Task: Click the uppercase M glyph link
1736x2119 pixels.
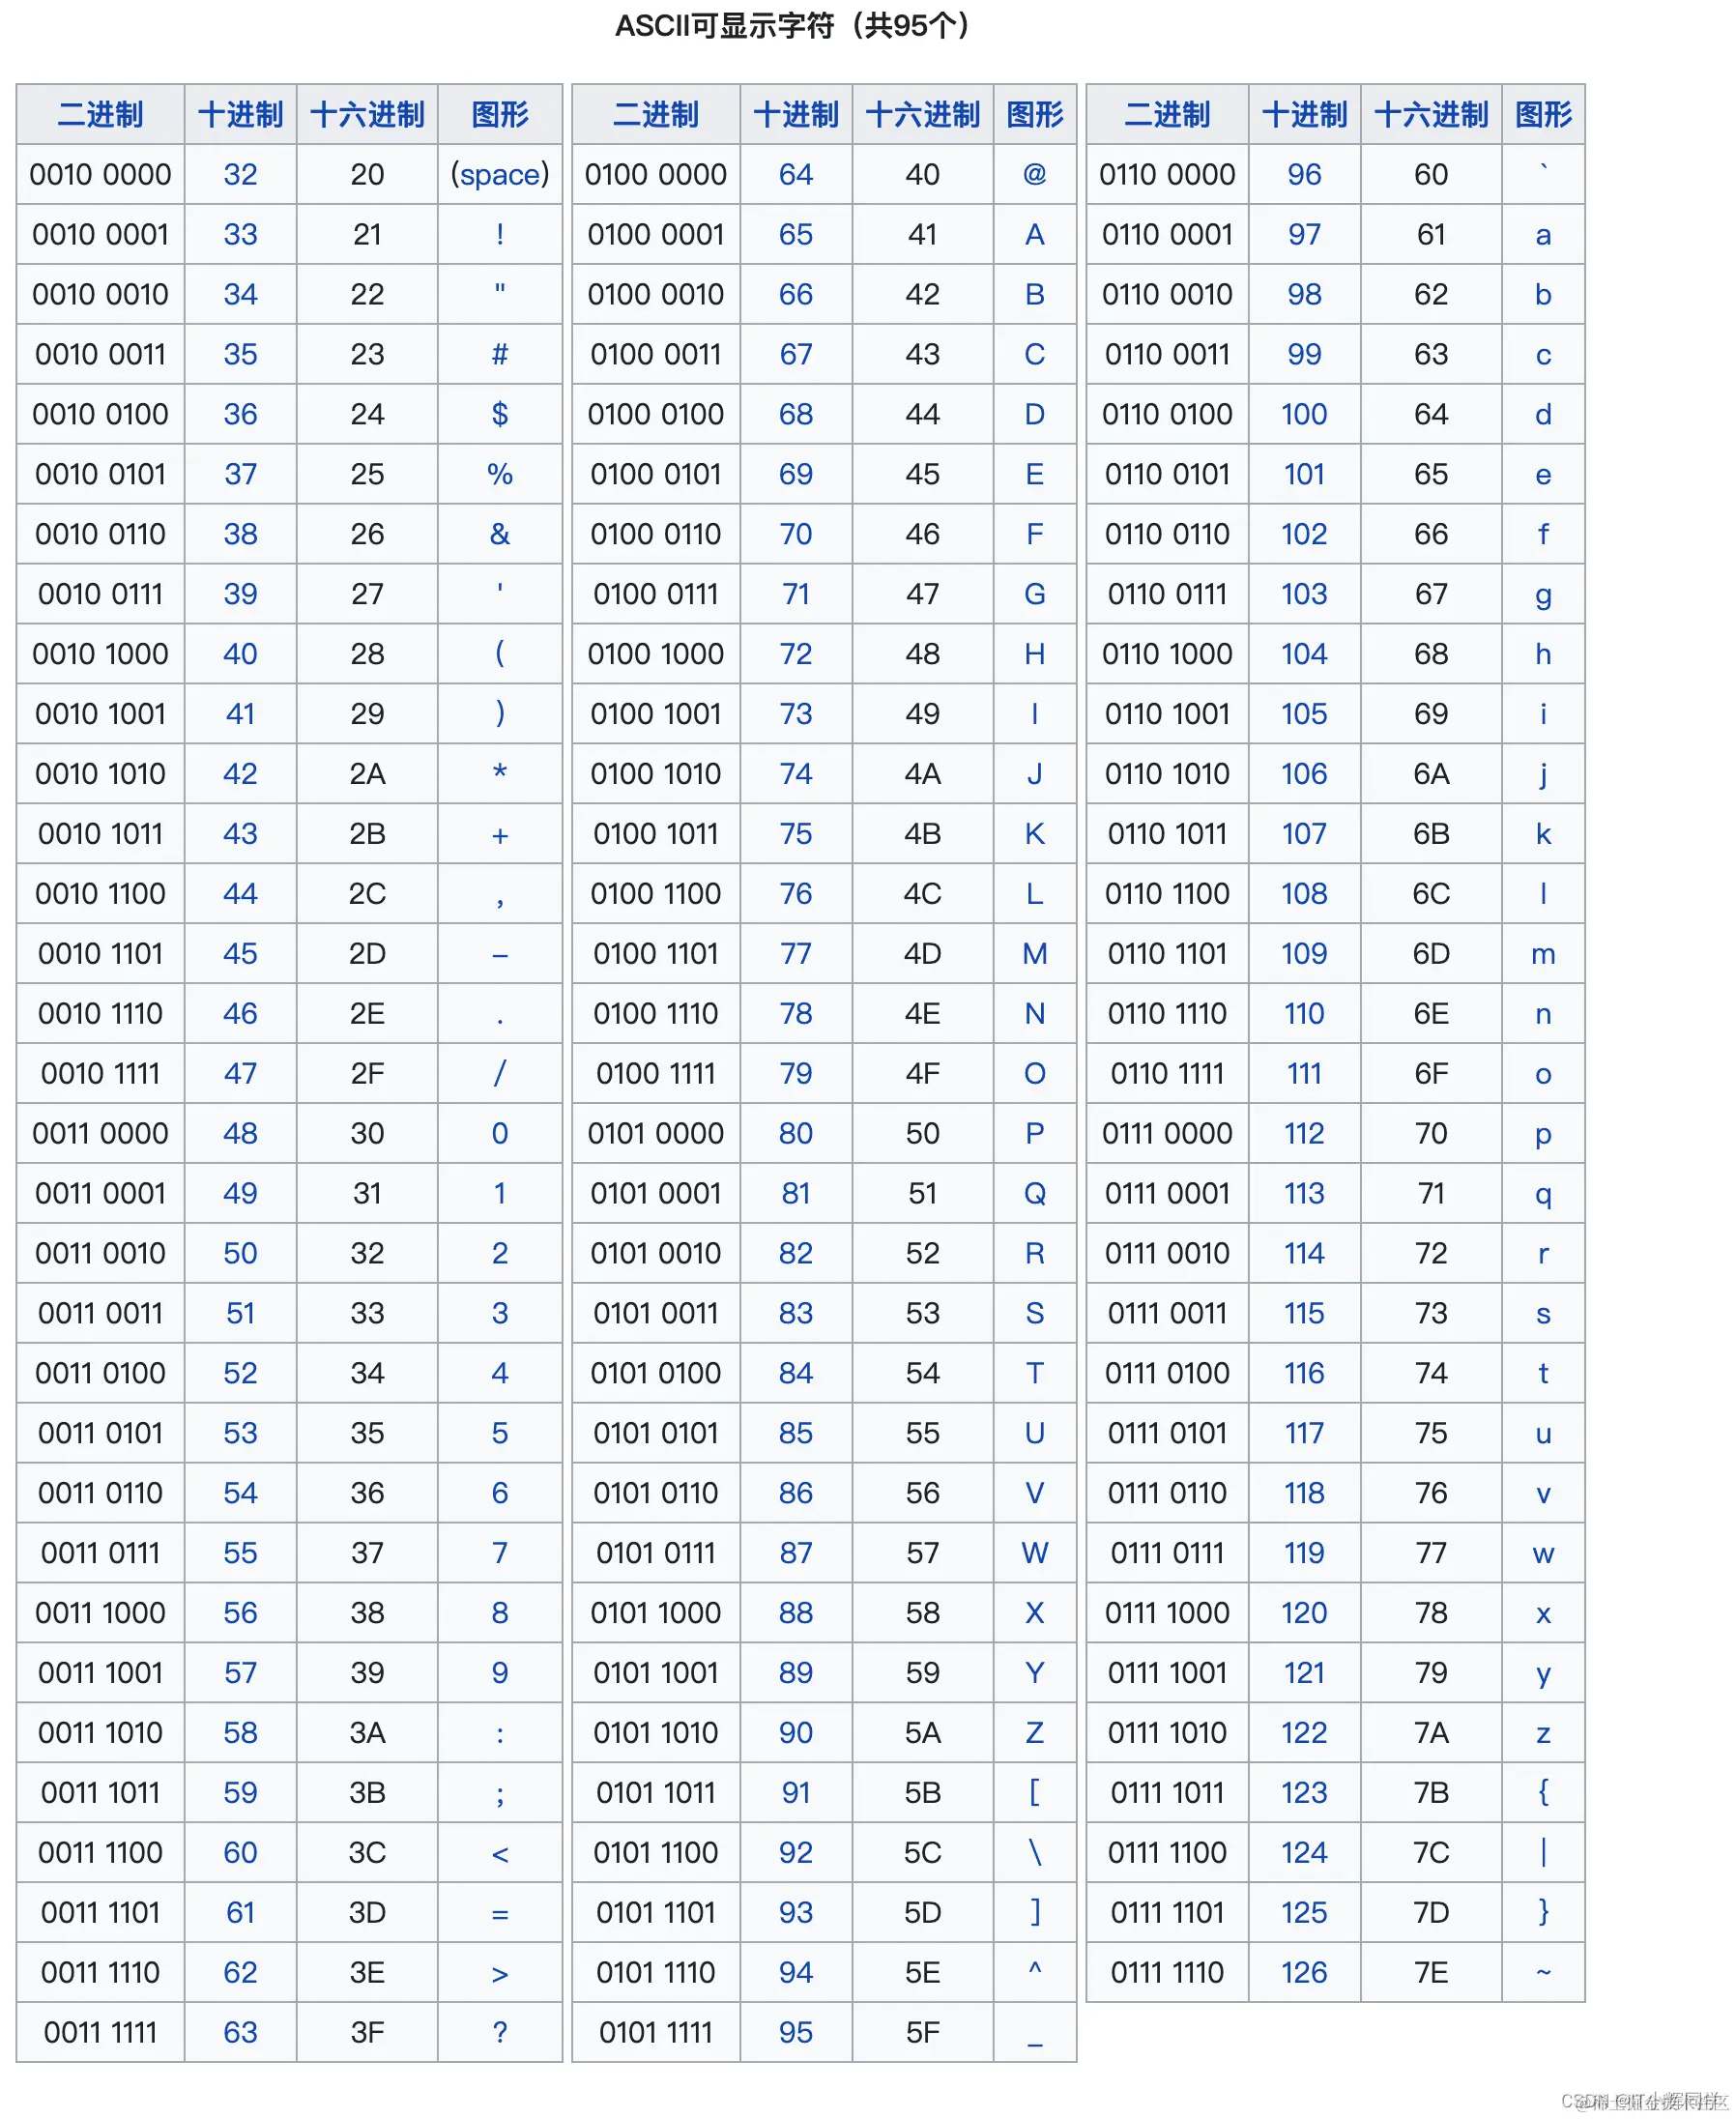Action: click(1035, 955)
